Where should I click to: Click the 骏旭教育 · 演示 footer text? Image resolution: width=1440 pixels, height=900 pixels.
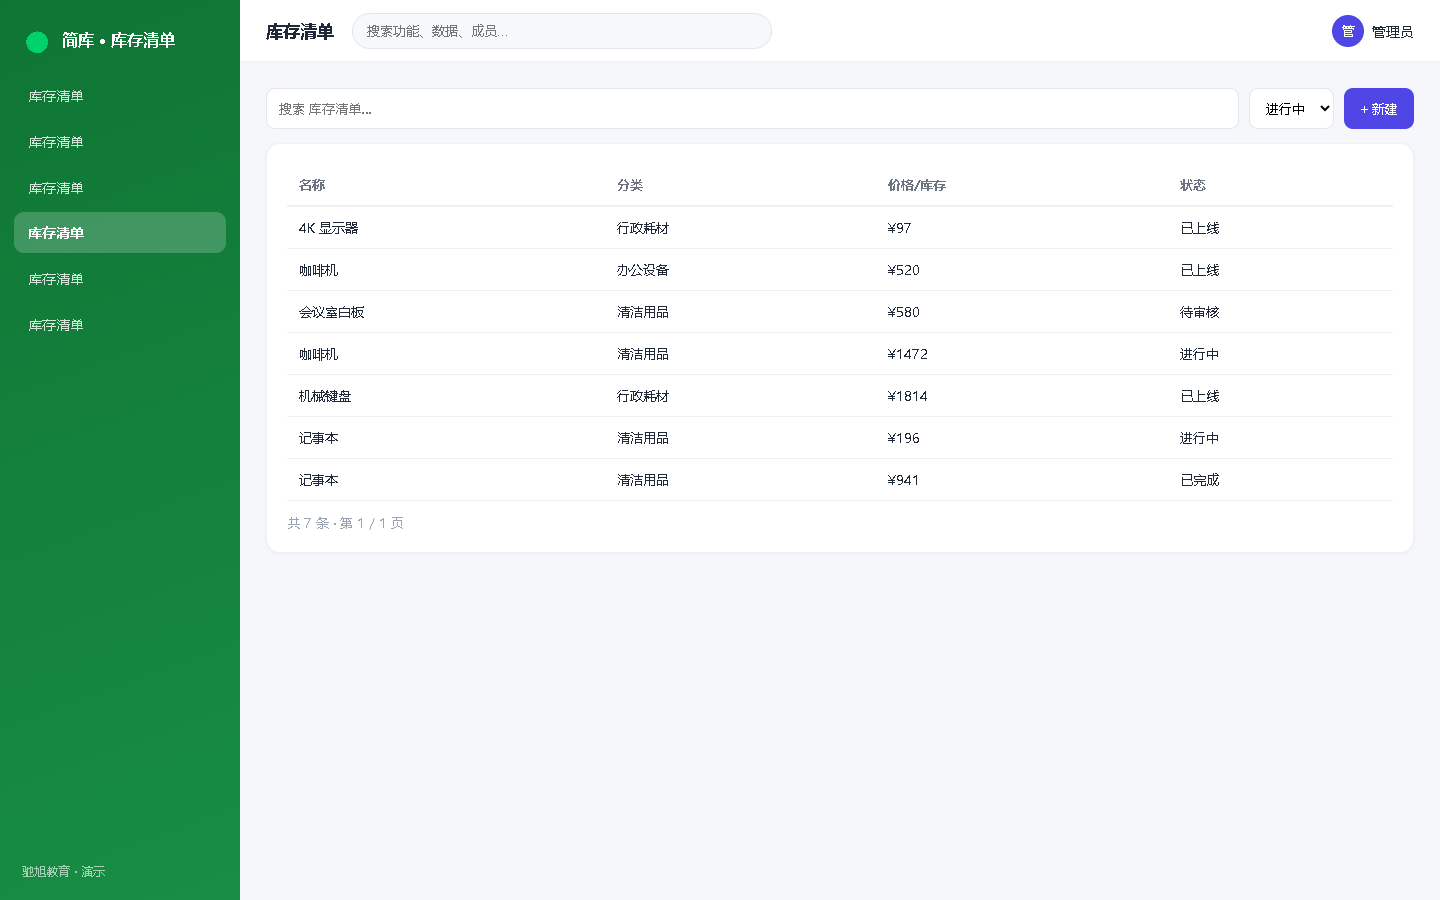[63, 872]
